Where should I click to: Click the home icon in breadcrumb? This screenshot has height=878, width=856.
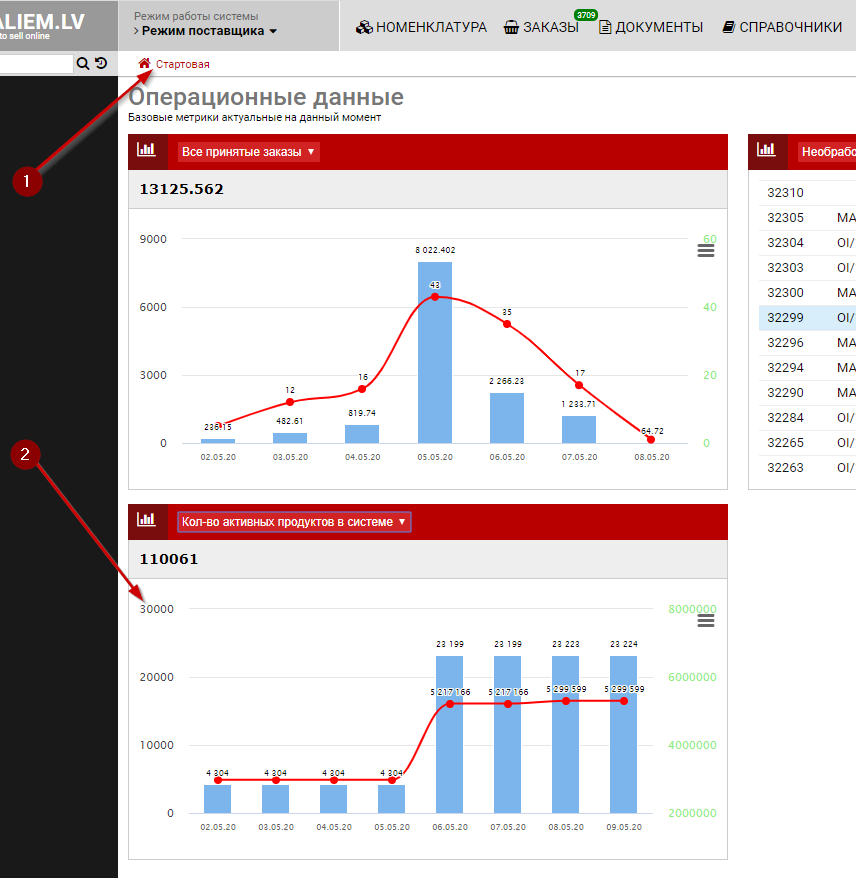tap(145, 64)
